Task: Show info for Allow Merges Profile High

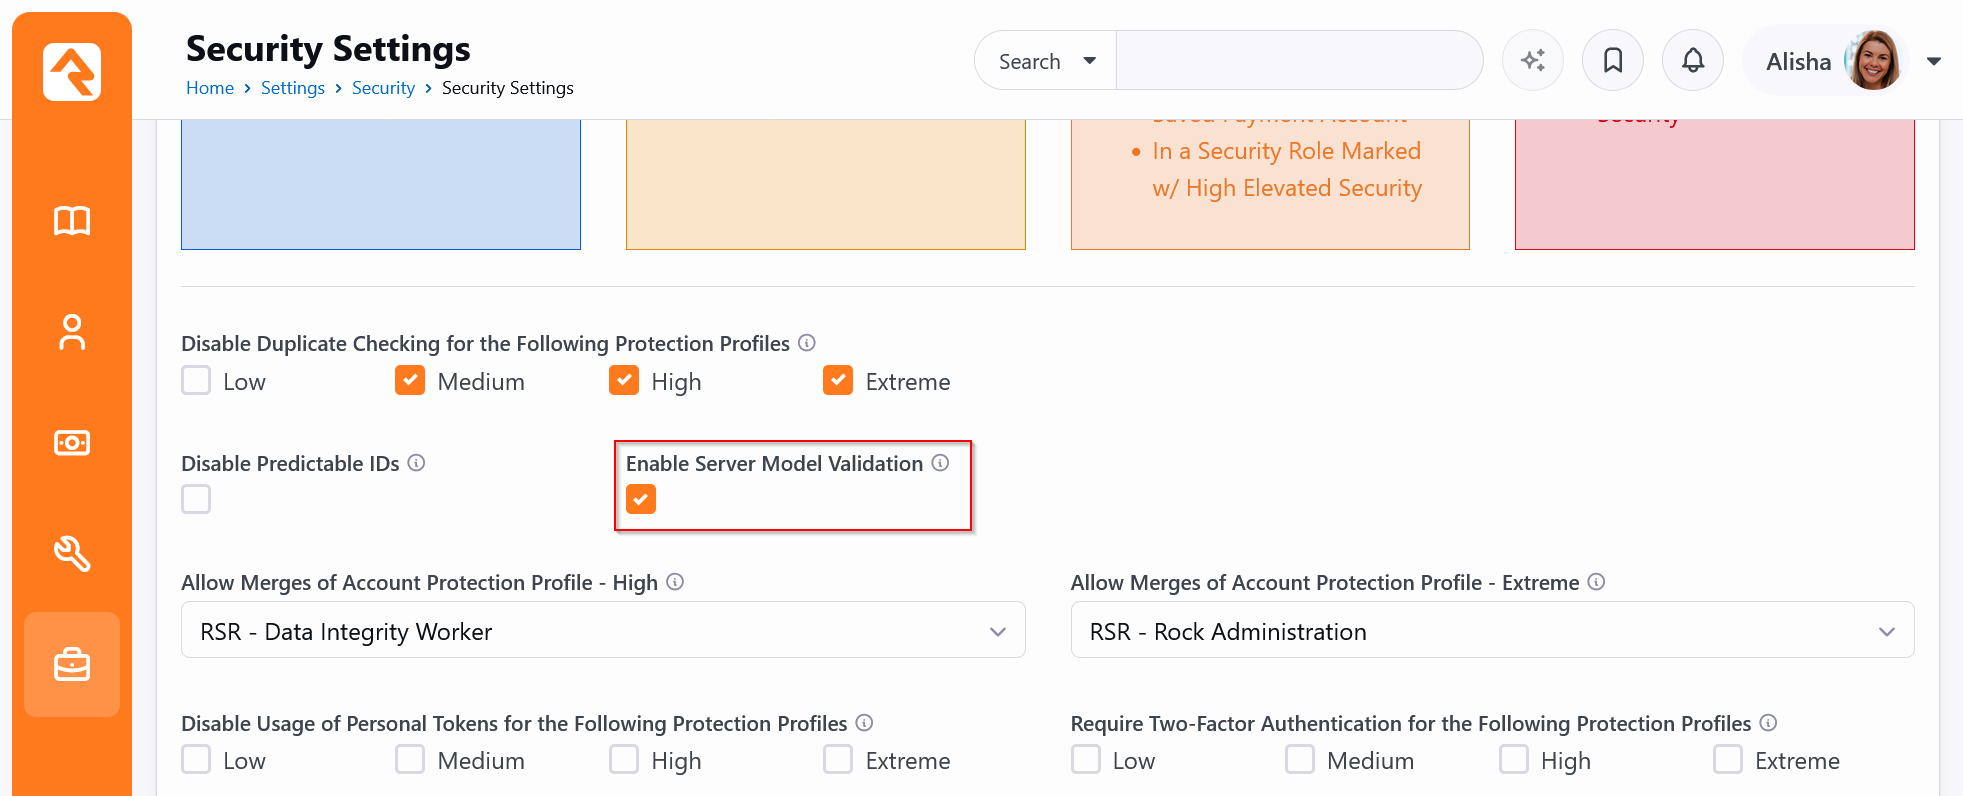Action: point(675,582)
